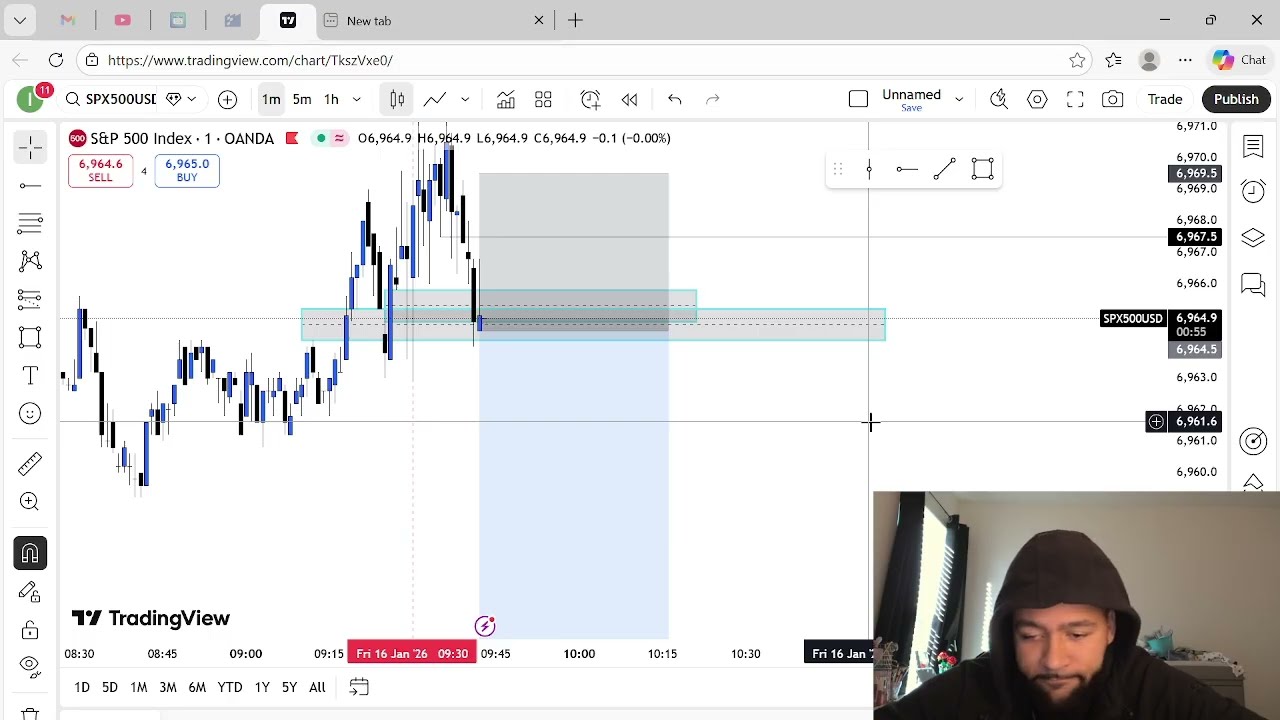Open the layout templates grid
The height and width of the screenshot is (720, 1280).
pyautogui.click(x=543, y=99)
